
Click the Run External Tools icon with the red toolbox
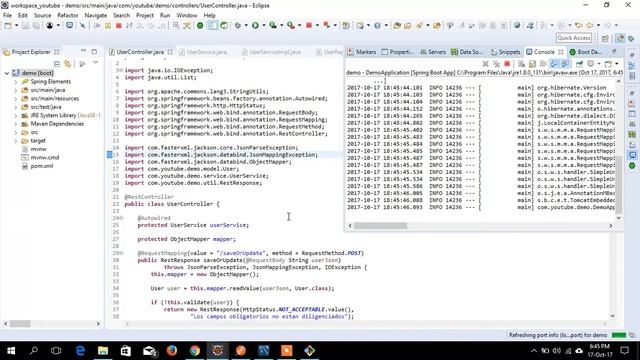(291, 25)
